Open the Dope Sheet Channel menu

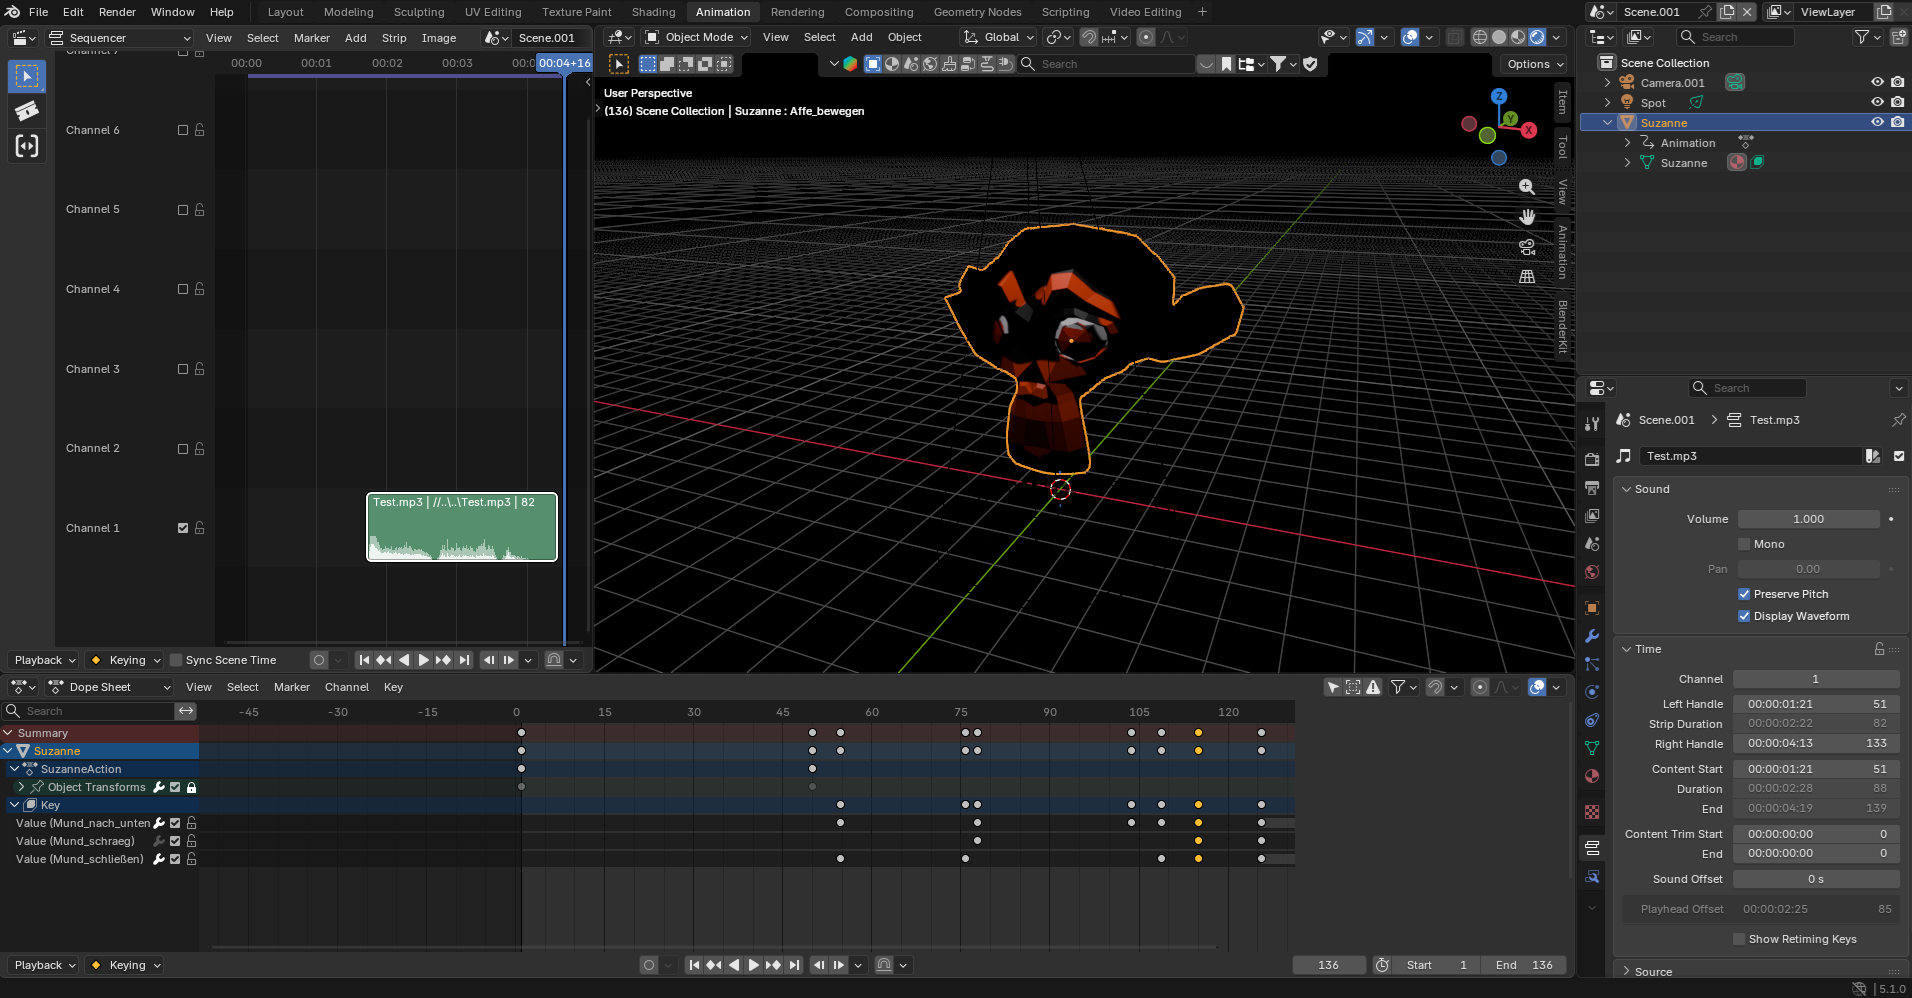(347, 687)
